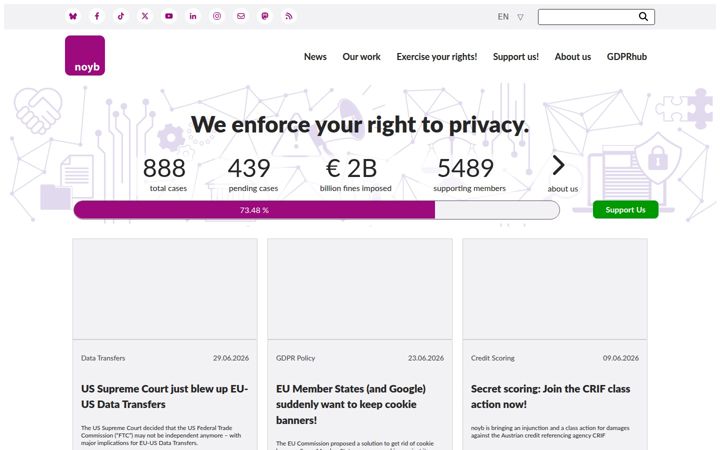Screen dimensions: 720x450
Task: Open the X (Twitter) icon
Action: (x=145, y=16)
